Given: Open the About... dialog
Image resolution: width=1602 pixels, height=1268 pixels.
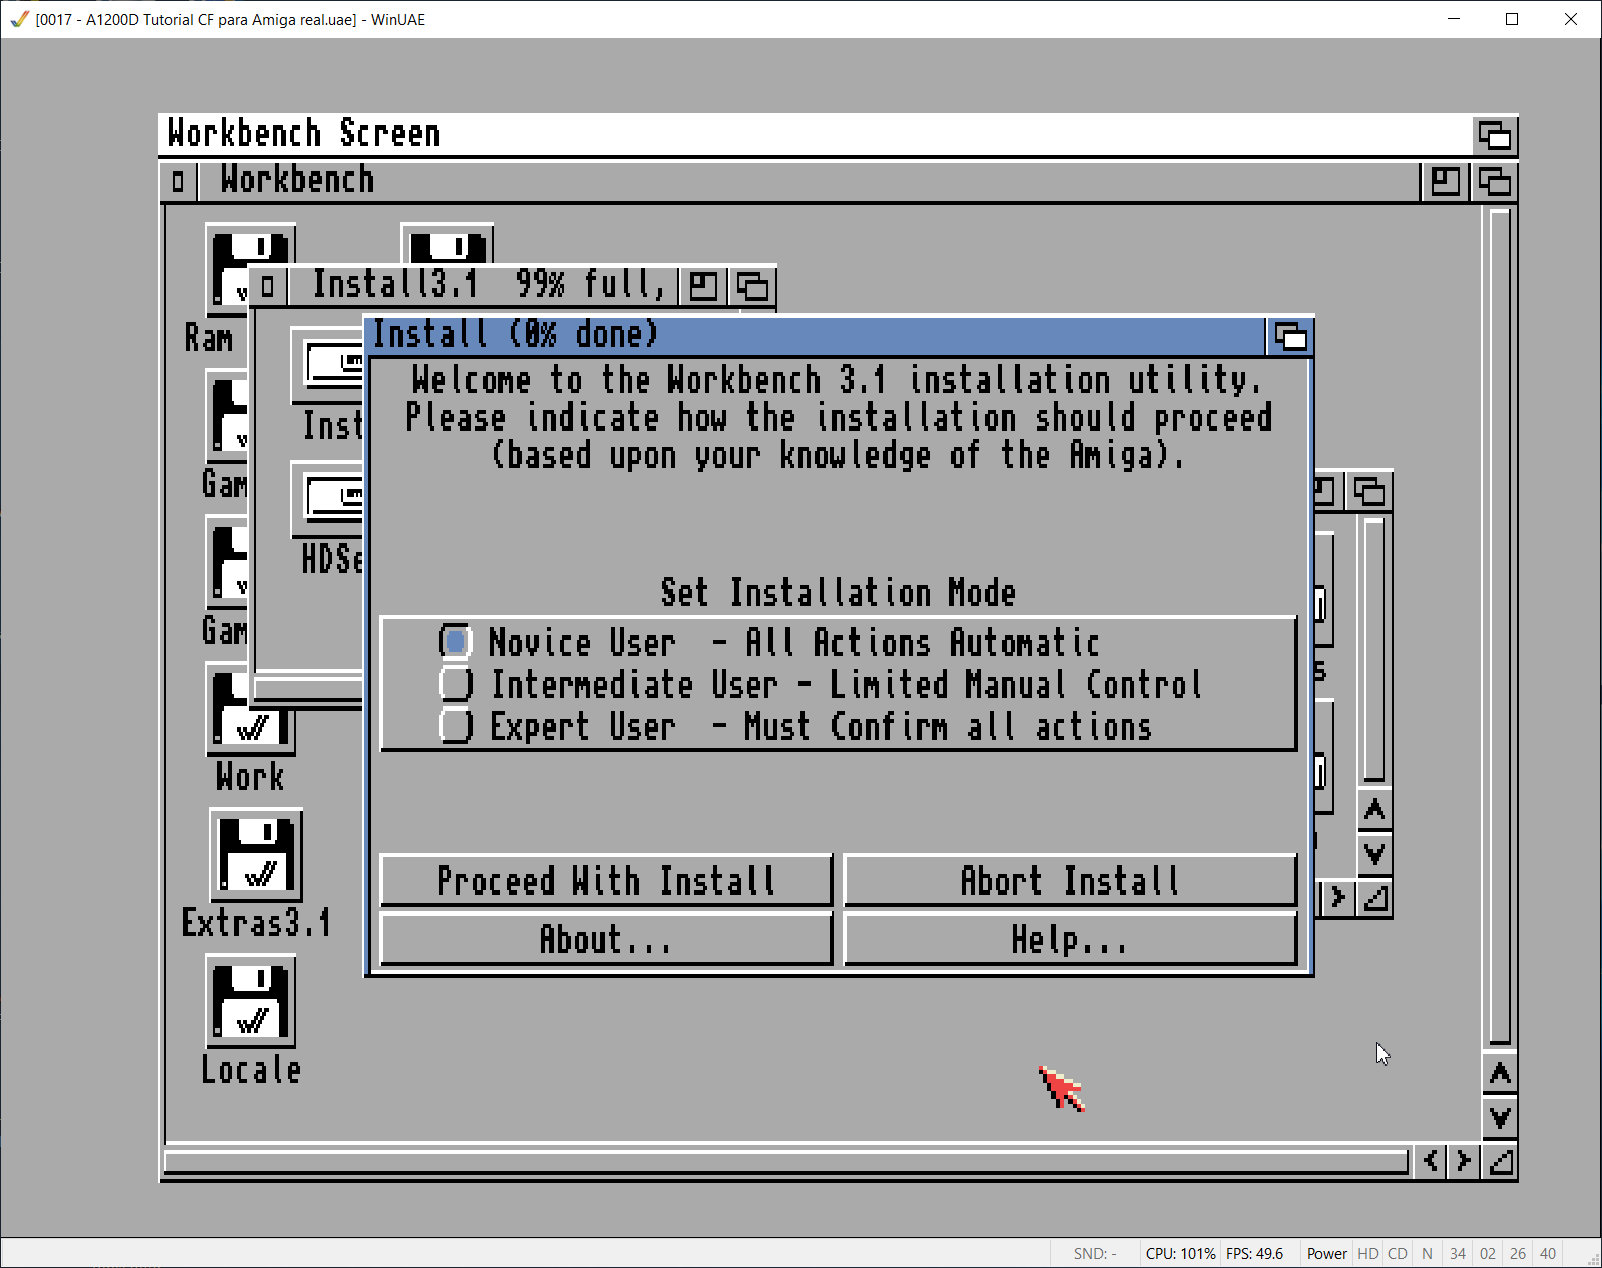Looking at the screenshot, I should click(x=606, y=940).
